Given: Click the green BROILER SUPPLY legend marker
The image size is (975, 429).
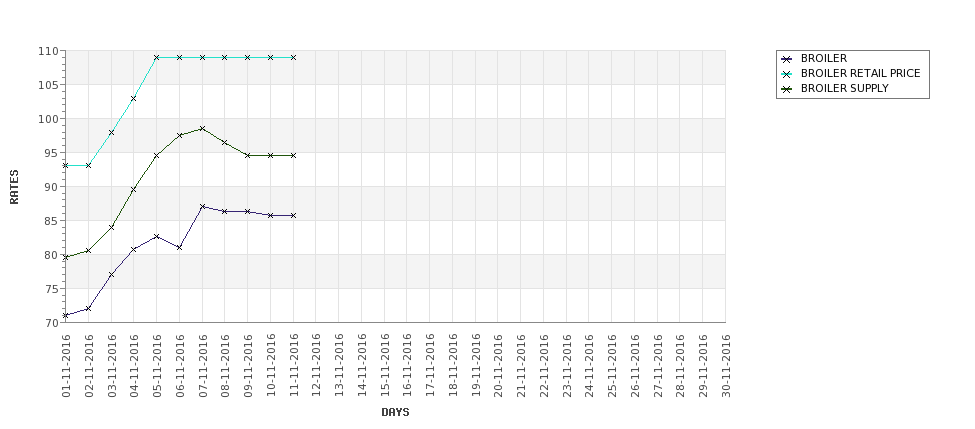Looking at the screenshot, I should click(787, 89).
